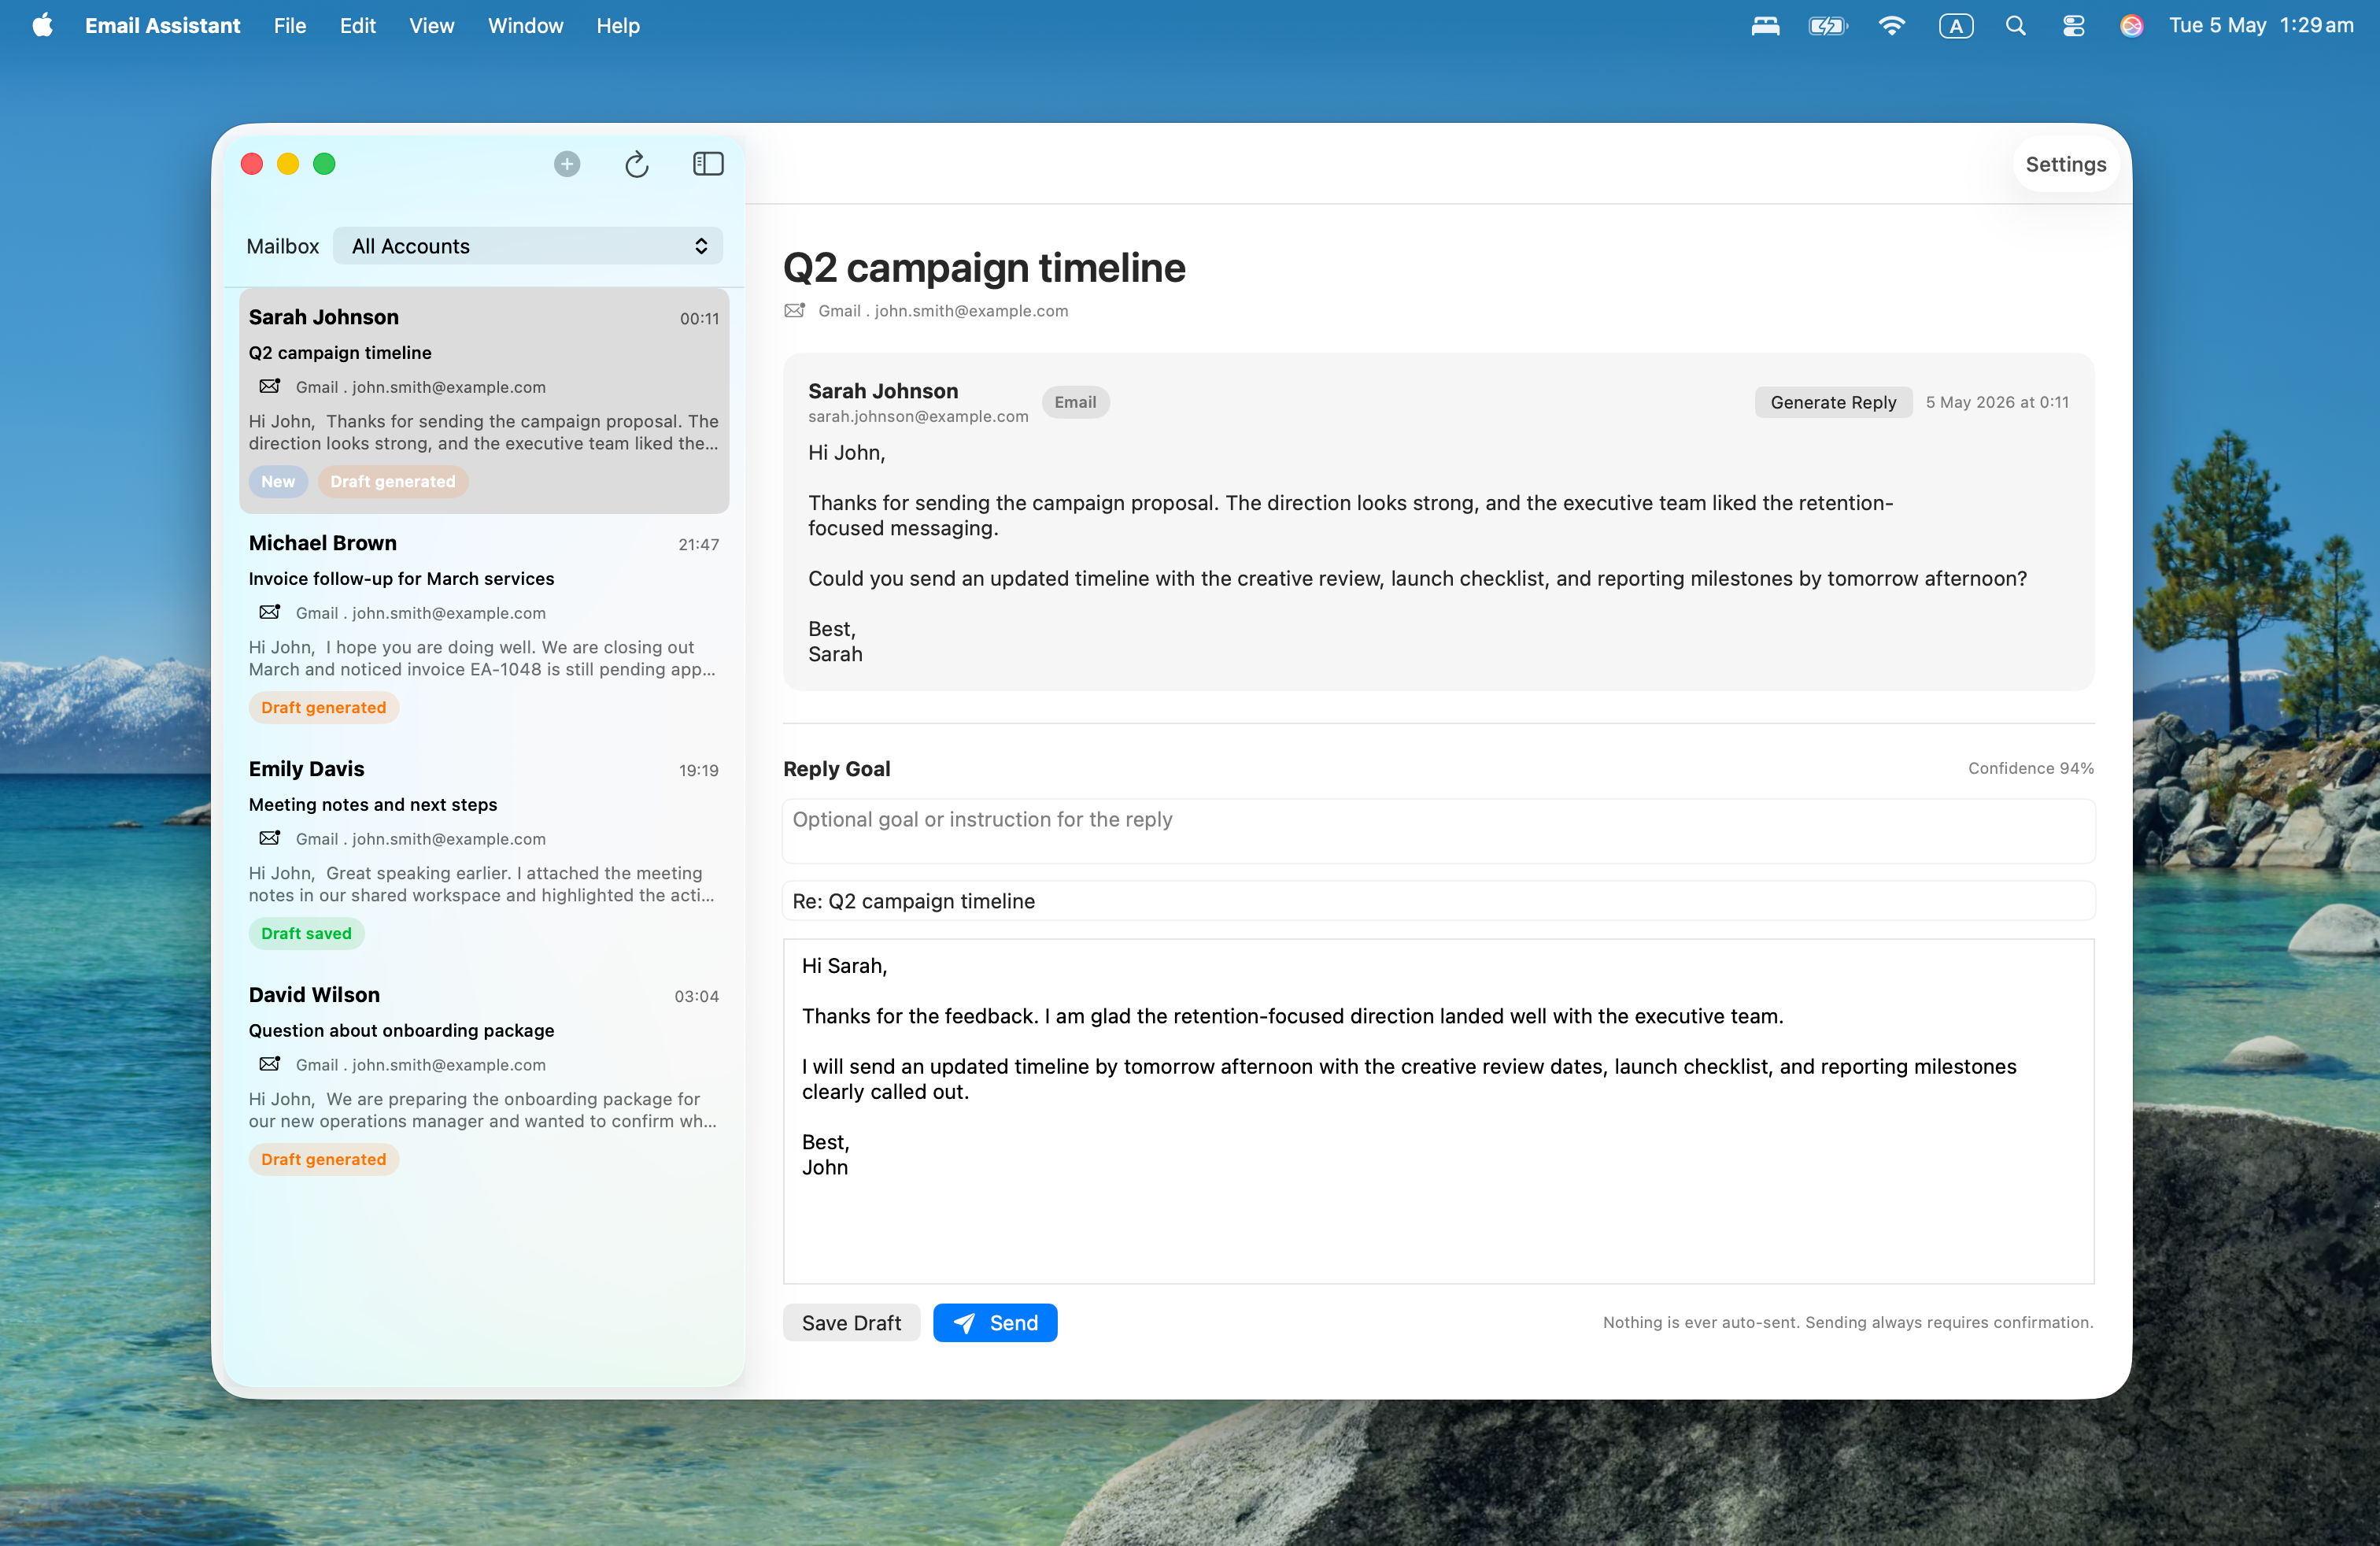Open the Edit menu

[x=357, y=25]
